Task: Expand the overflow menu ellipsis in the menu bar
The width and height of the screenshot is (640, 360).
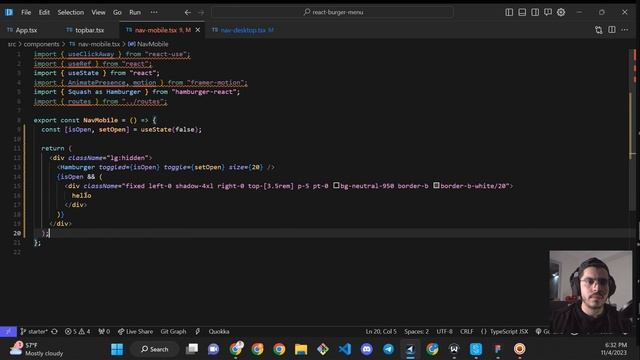Action: click(x=154, y=12)
